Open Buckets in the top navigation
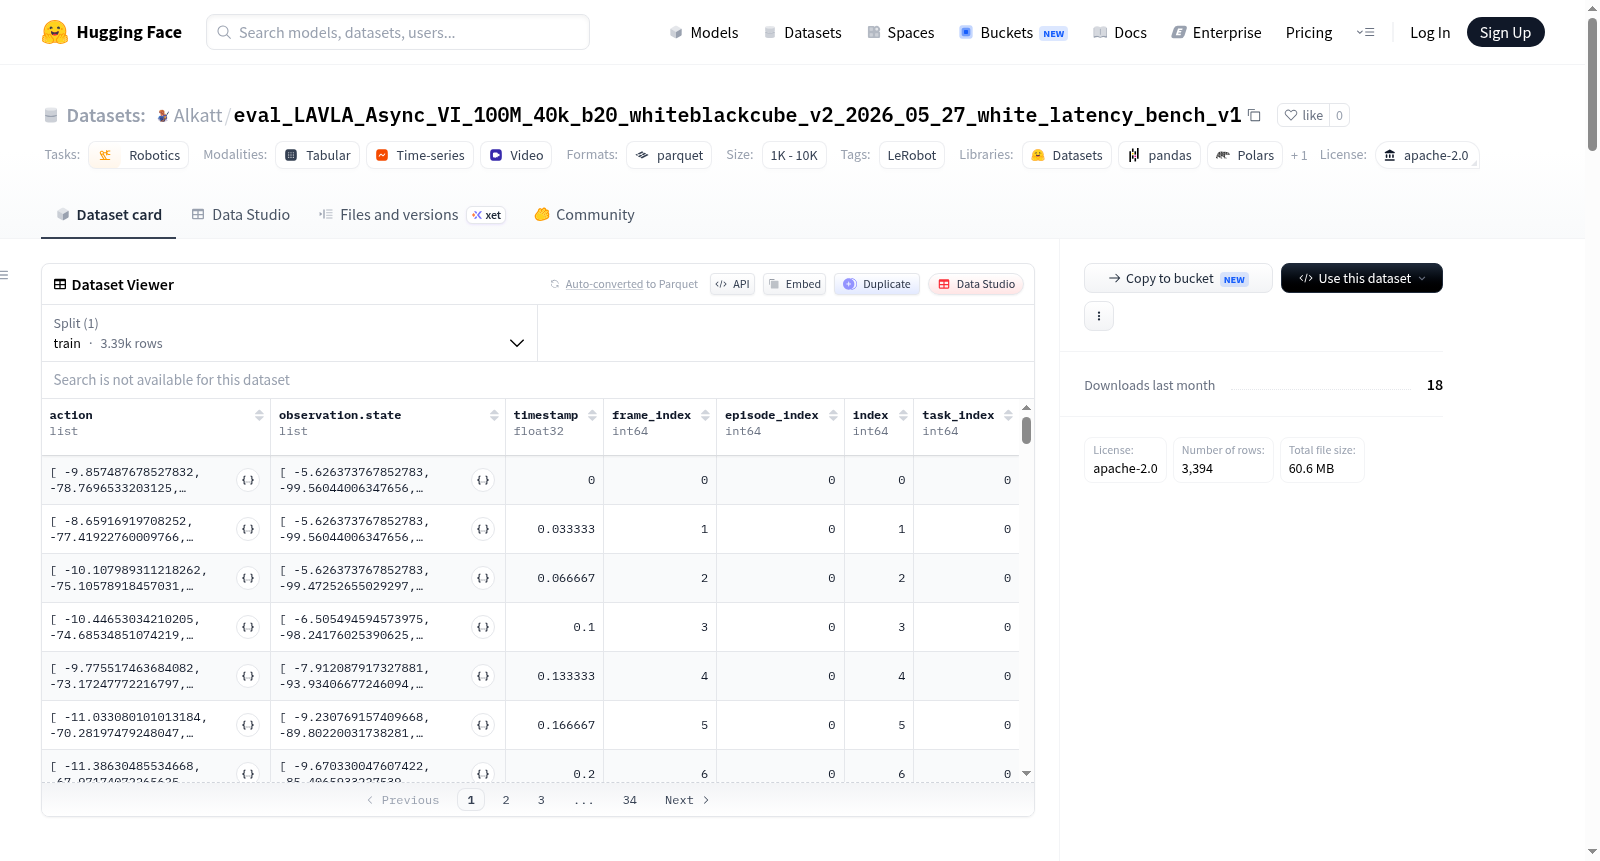The height and width of the screenshot is (861, 1600). pyautogui.click(x=1013, y=32)
